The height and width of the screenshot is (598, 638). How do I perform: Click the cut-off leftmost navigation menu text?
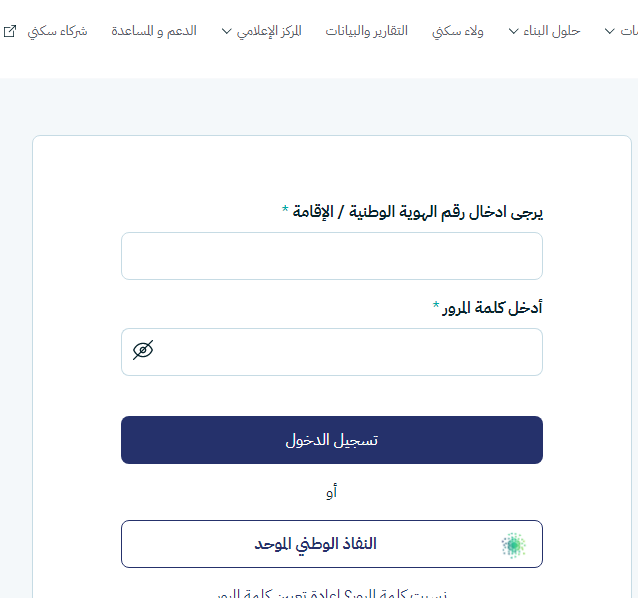(x=629, y=31)
